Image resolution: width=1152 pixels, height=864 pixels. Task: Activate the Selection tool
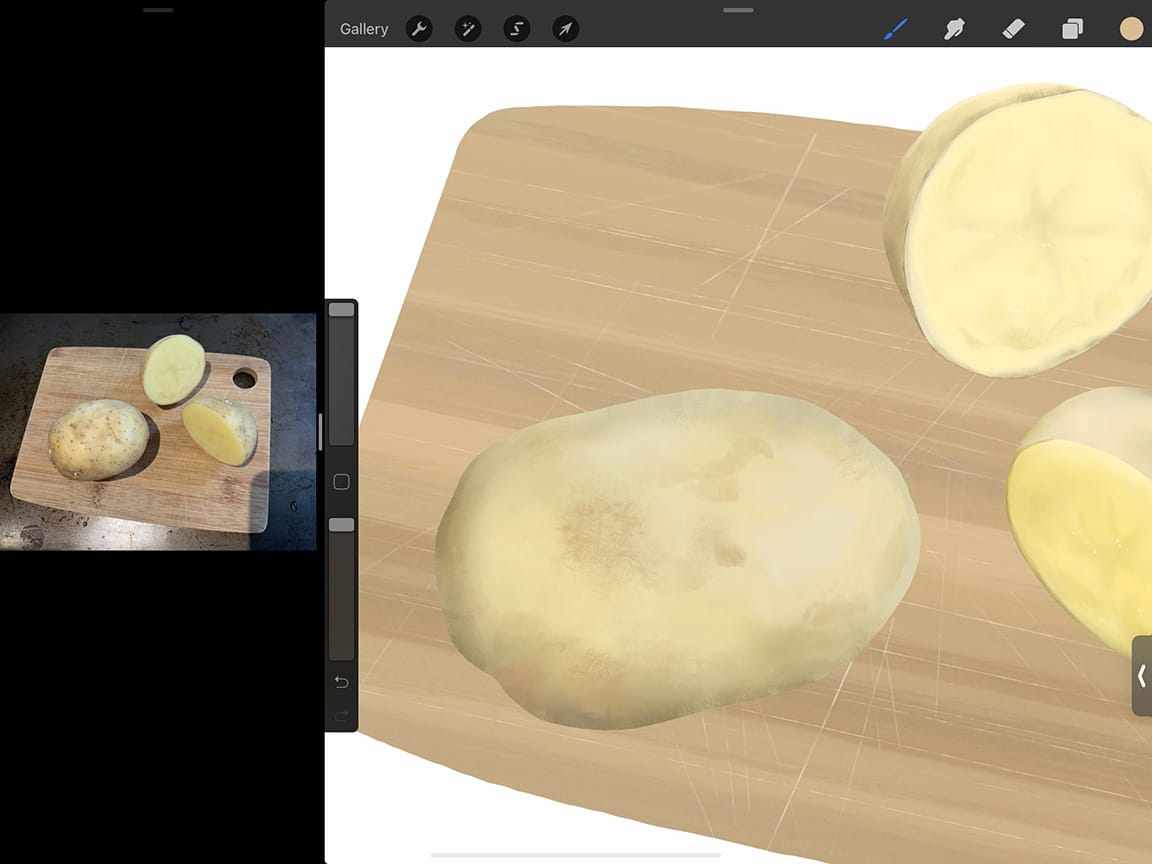click(x=516, y=29)
